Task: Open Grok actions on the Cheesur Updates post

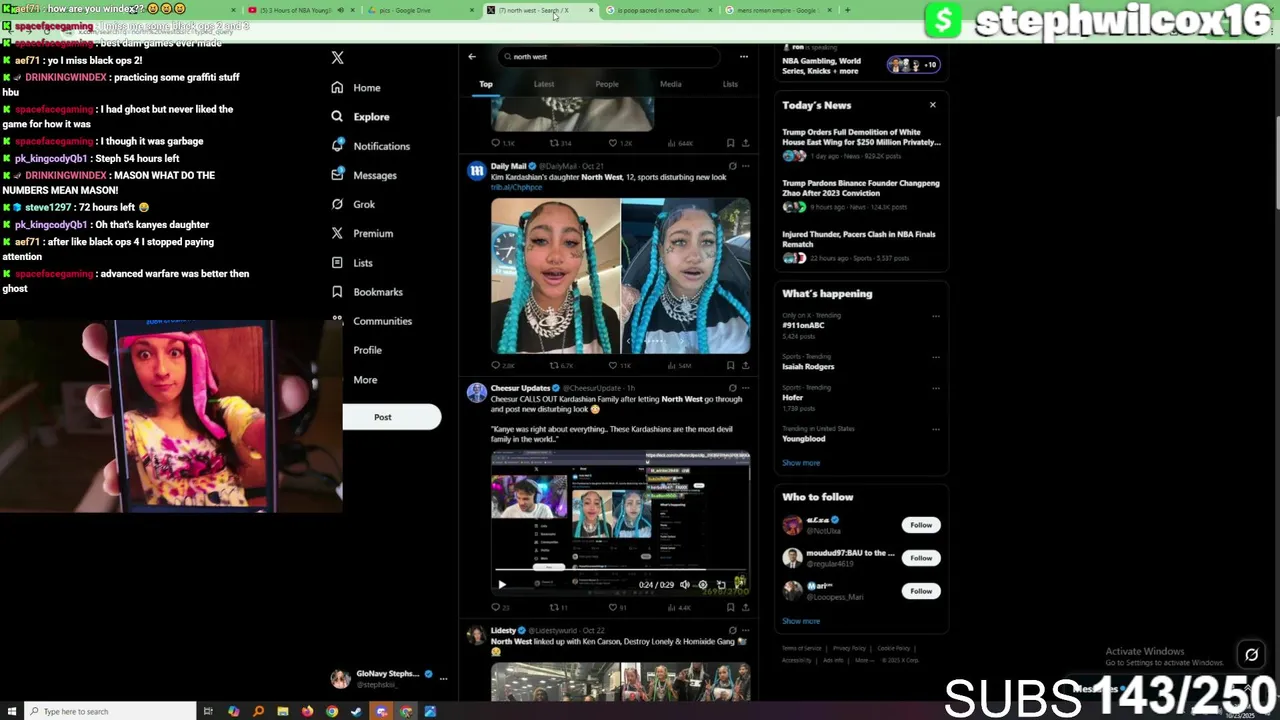Action: (732, 388)
